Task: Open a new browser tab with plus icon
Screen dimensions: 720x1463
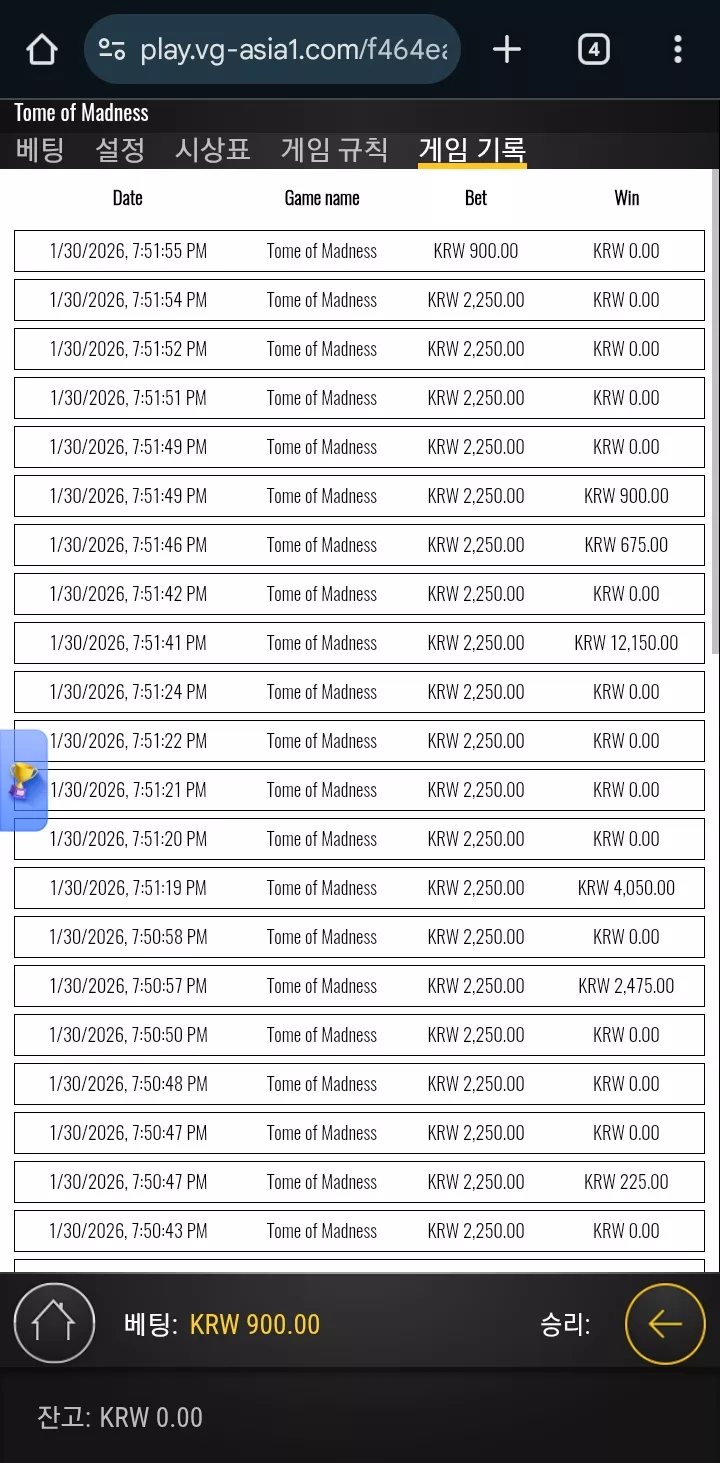Action: tap(507, 49)
